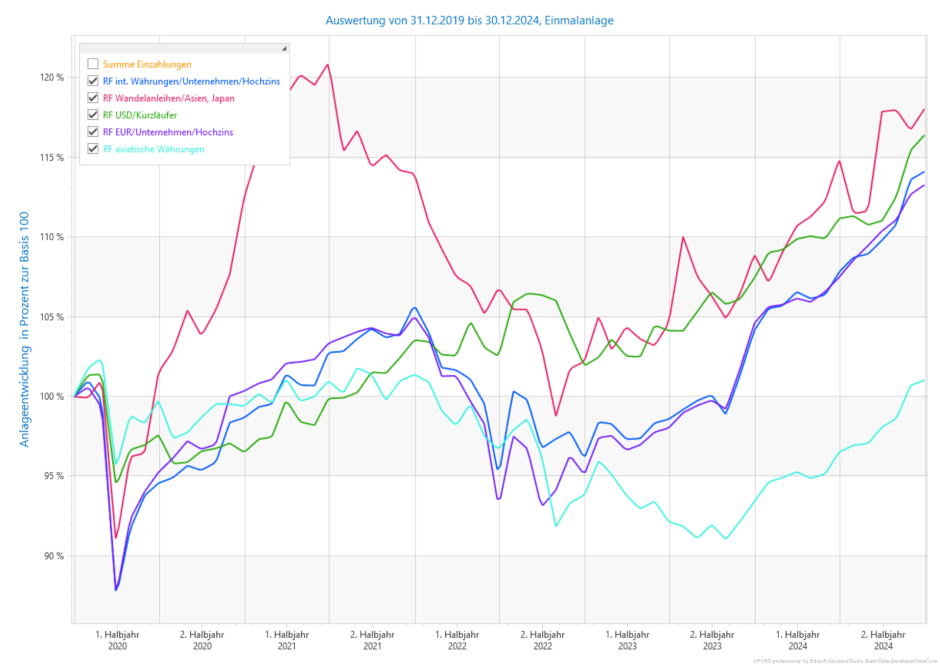Select the 2. Halbjahr 2024 axis label
Image resolution: width=940 pixels, height=665 pixels.
click(885, 640)
